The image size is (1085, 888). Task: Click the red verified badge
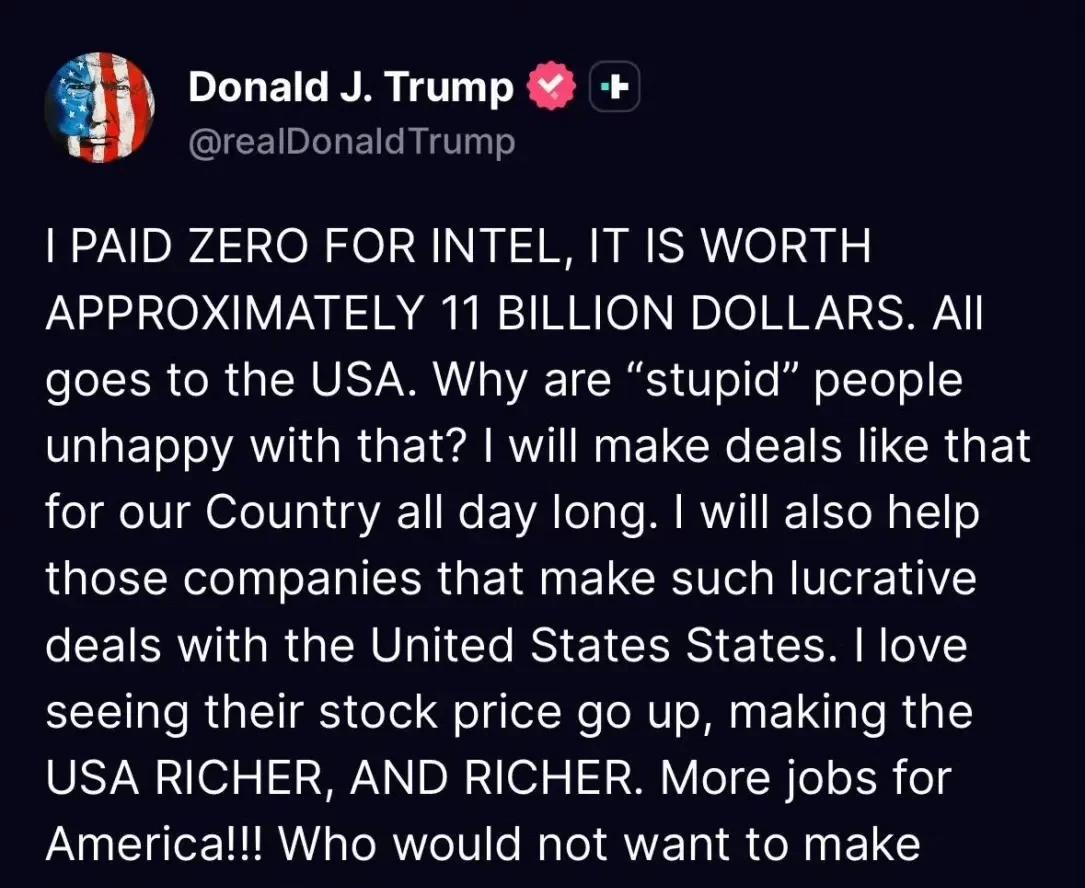(x=551, y=89)
